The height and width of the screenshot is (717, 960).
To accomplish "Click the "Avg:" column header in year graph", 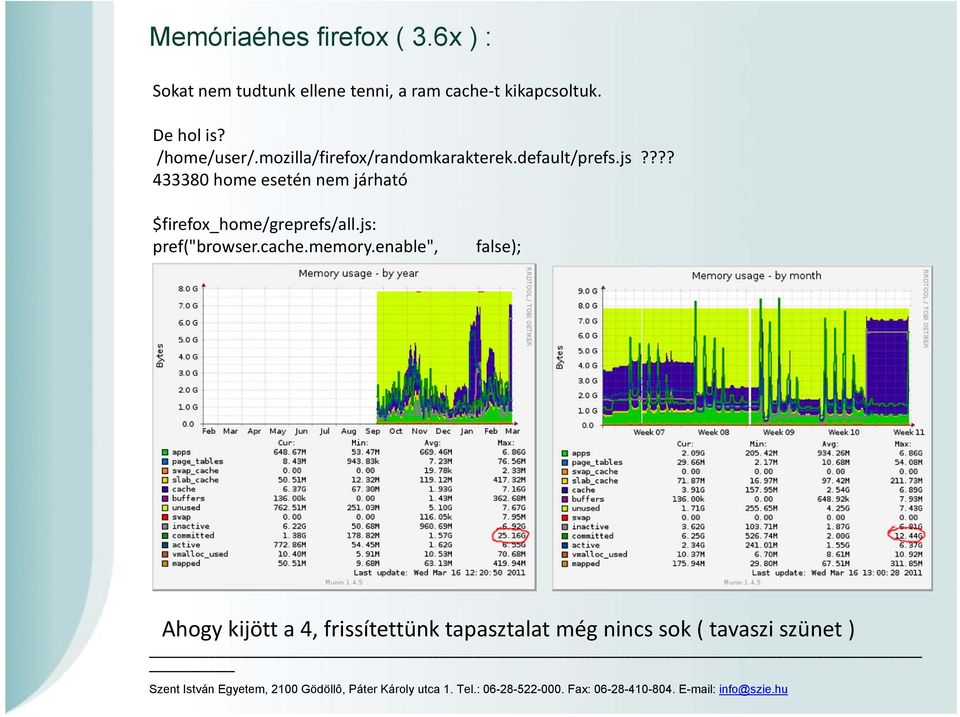I will 432,443.
